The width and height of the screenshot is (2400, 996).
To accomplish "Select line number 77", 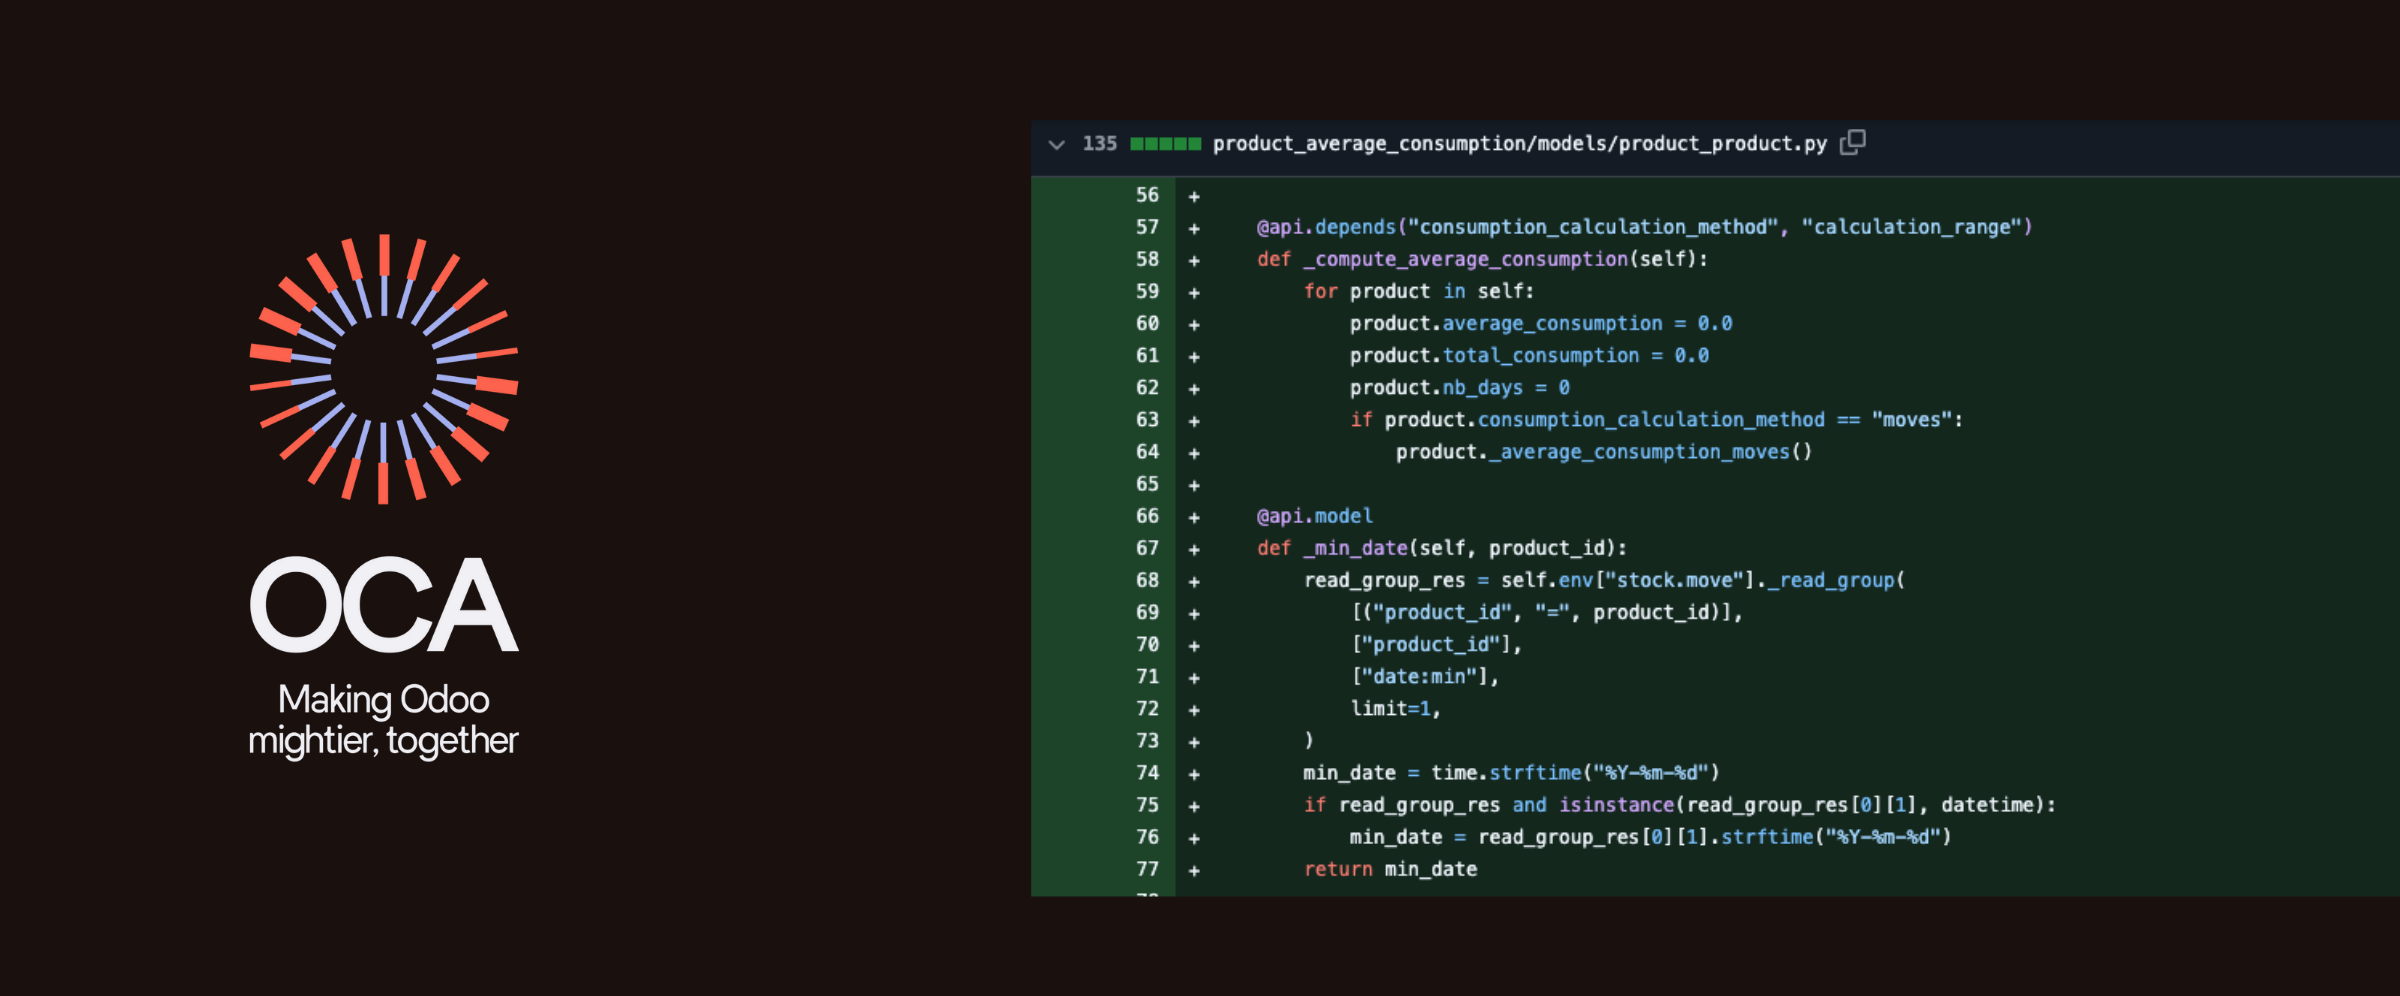I will click(1147, 869).
